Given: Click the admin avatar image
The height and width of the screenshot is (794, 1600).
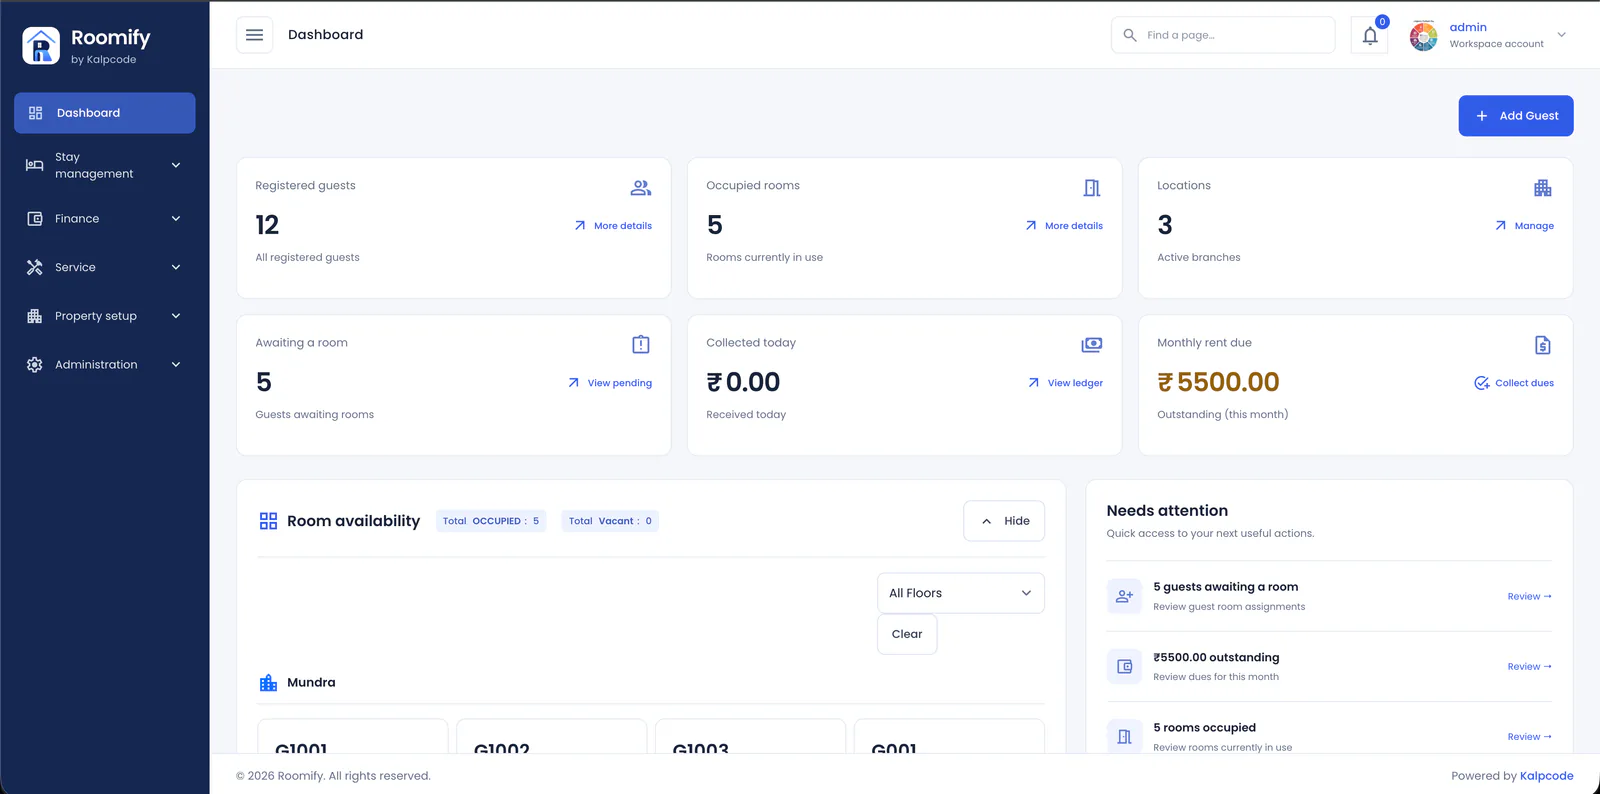Looking at the screenshot, I should pyautogui.click(x=1423, y=36).
